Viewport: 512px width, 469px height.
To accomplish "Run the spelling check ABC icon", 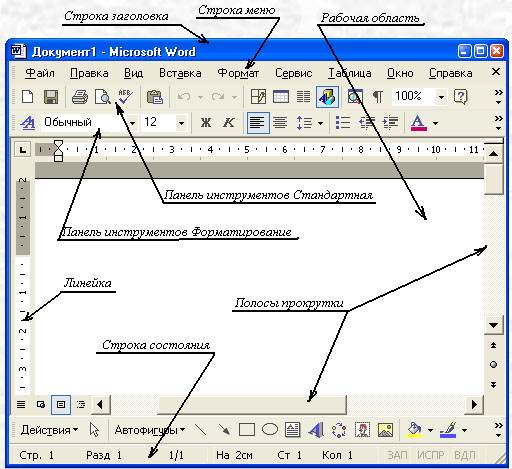I will (x=126, y=97).
